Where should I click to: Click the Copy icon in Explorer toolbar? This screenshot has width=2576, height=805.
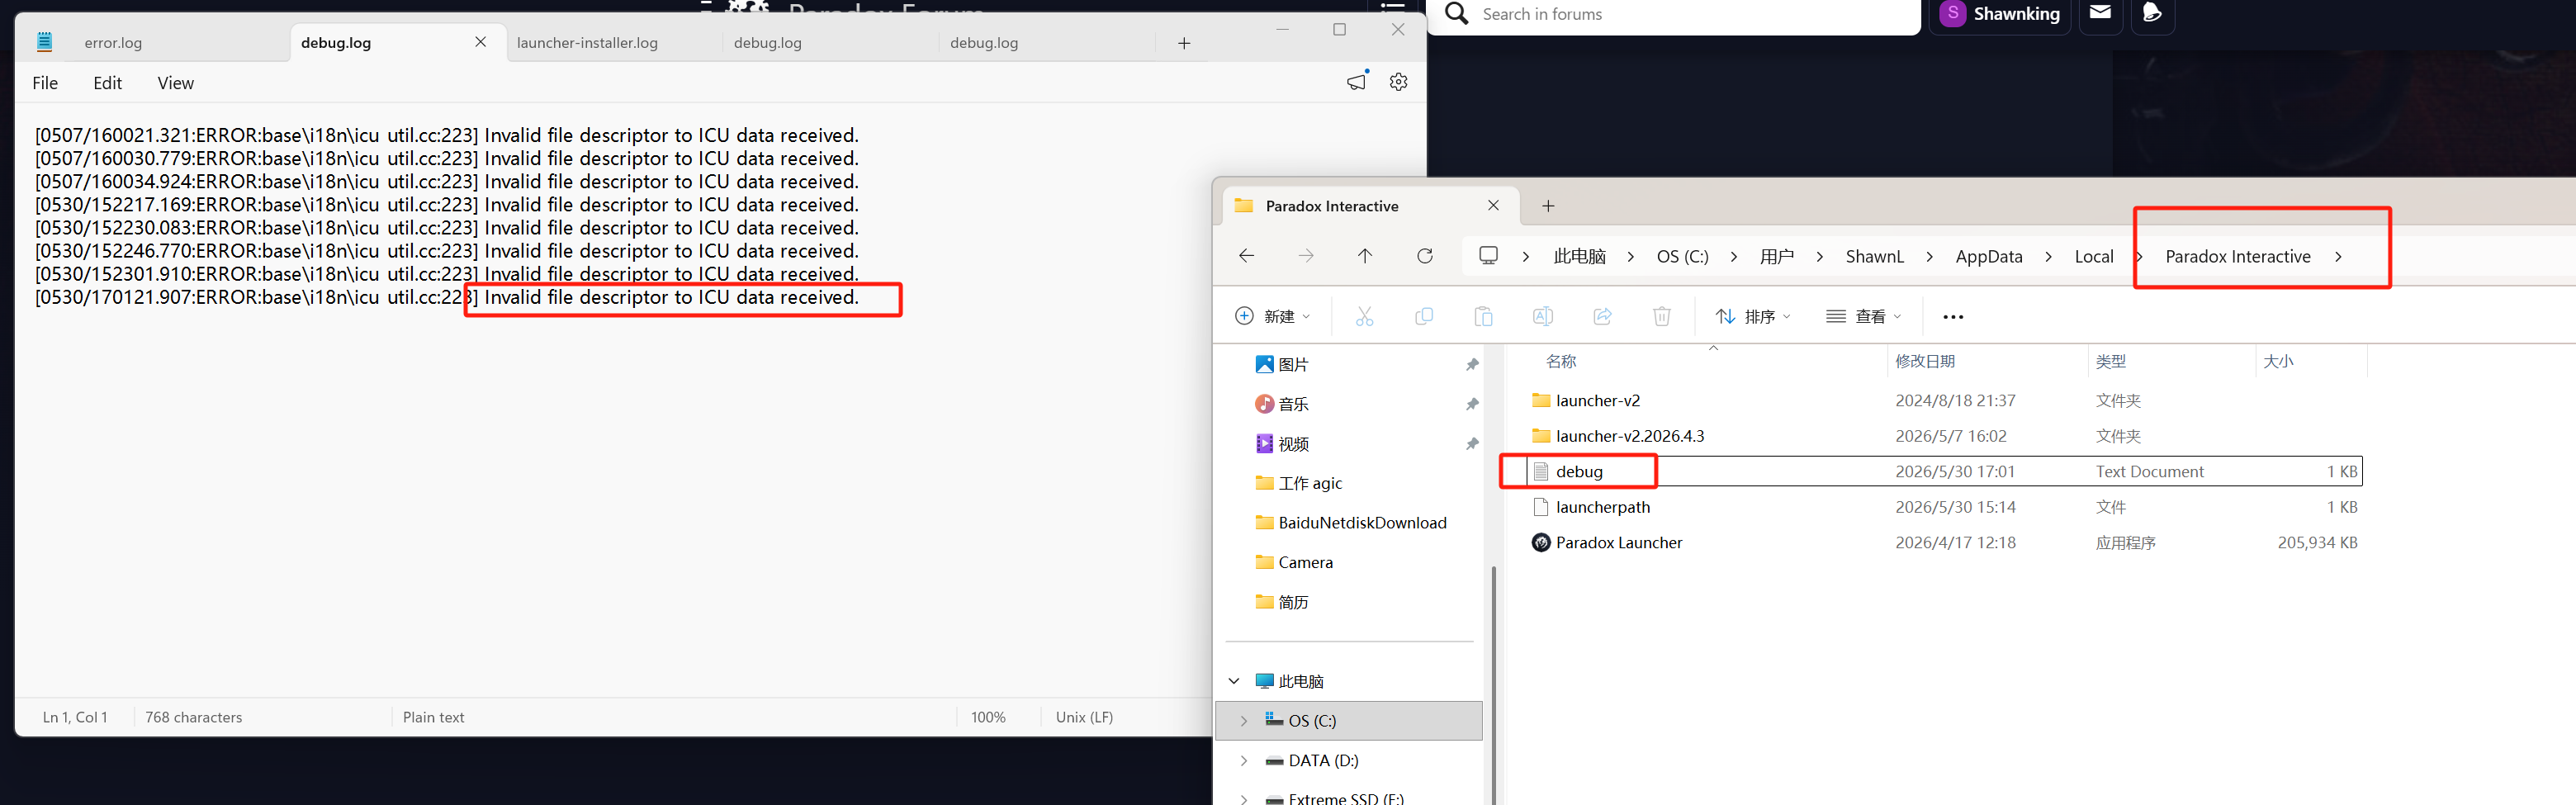pos(1424,316)
